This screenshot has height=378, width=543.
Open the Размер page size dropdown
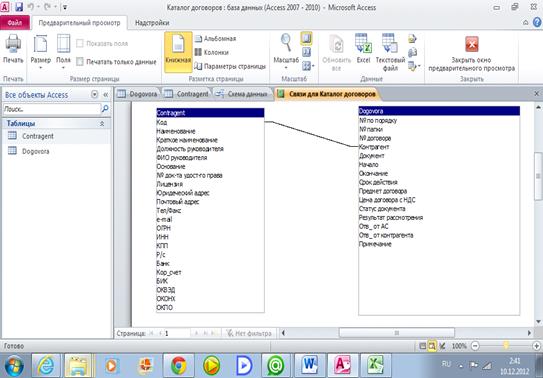pos(41,52)
